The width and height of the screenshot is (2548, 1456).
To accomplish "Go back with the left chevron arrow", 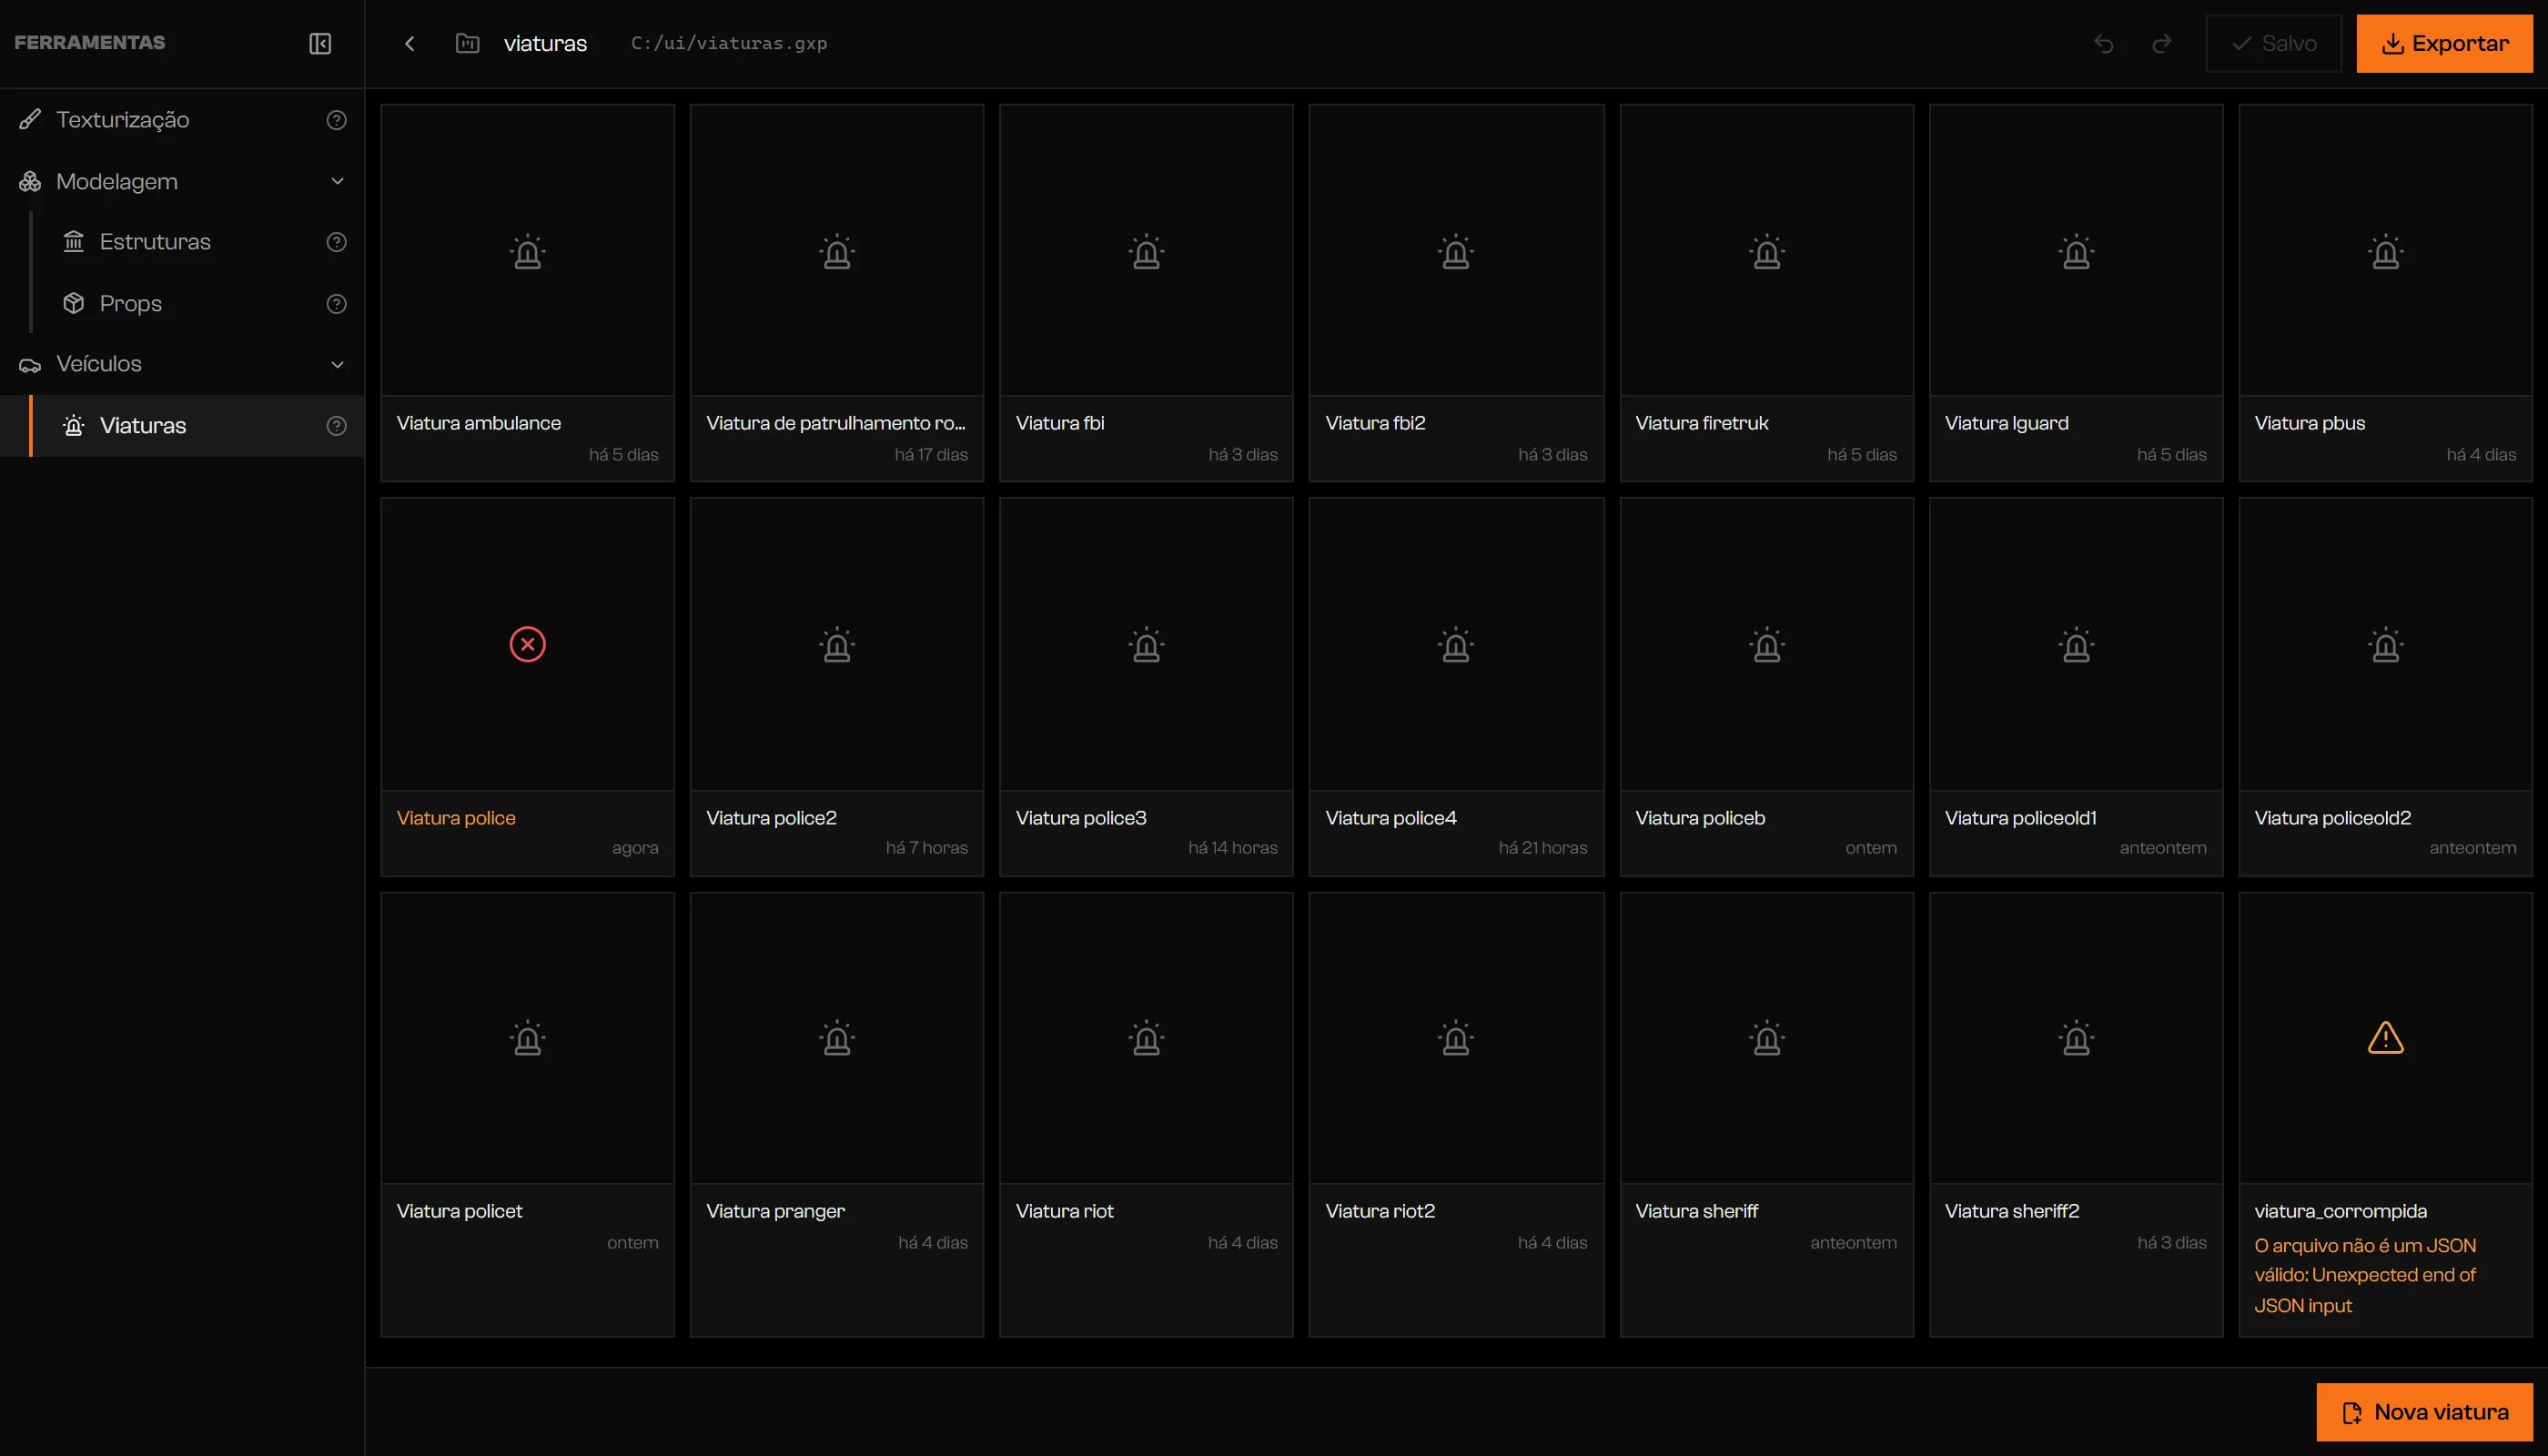I will [409, 43].
